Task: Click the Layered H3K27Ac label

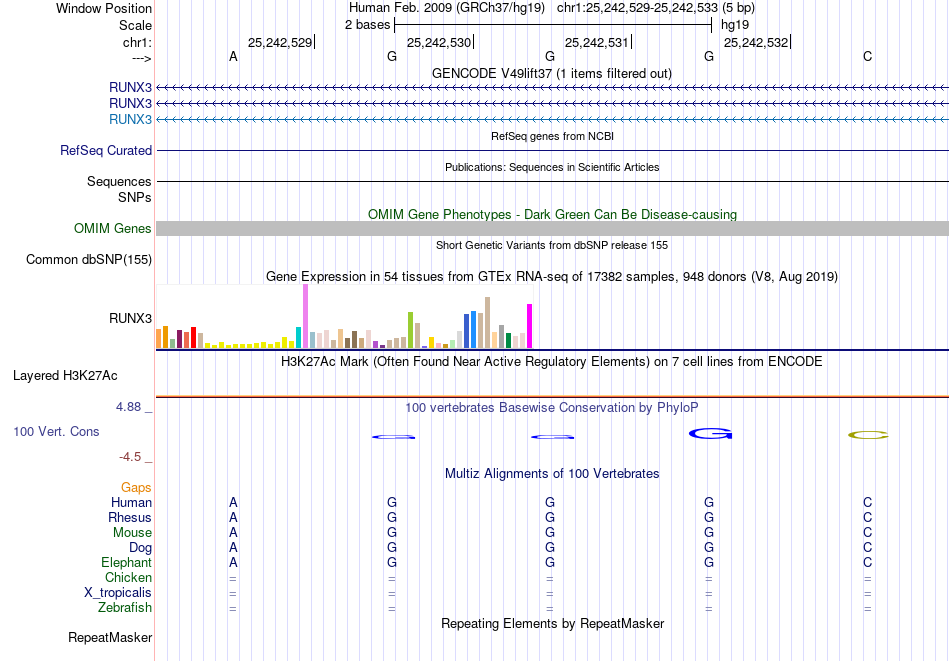Action: 65,376
